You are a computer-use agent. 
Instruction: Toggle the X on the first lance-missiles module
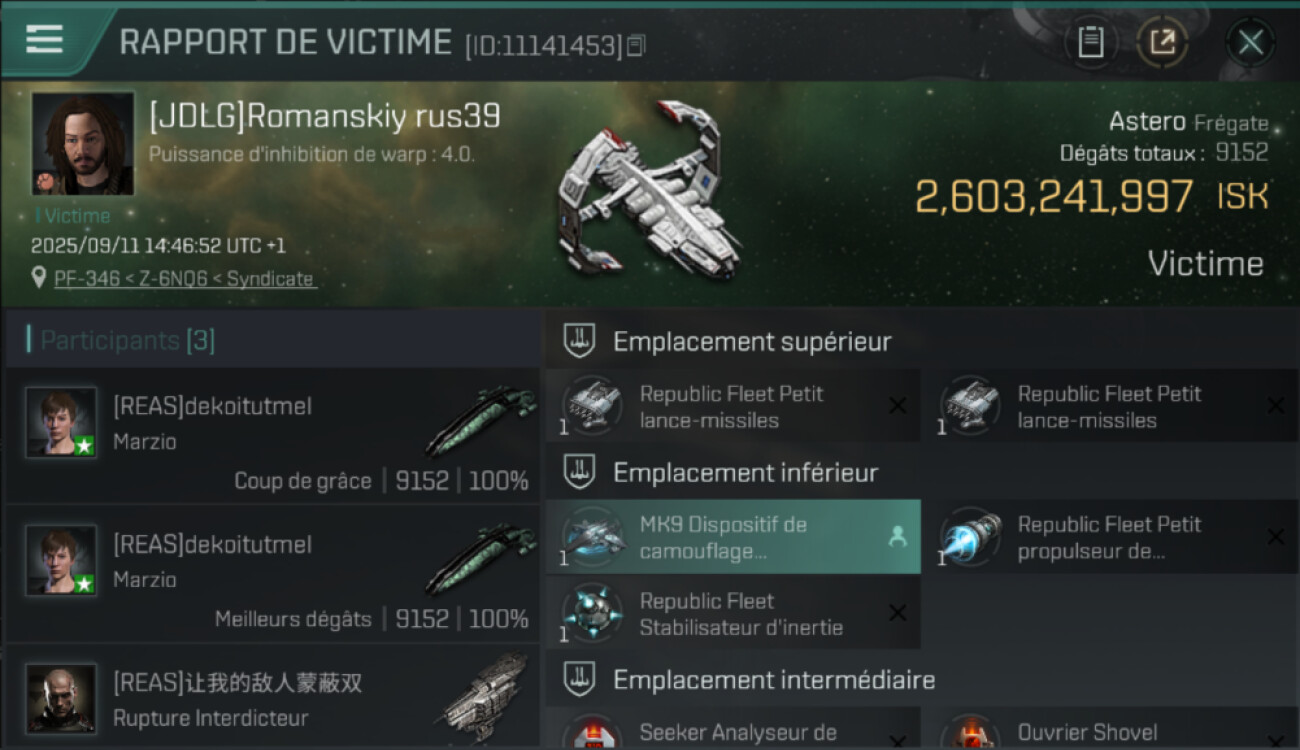click(898, 406)
